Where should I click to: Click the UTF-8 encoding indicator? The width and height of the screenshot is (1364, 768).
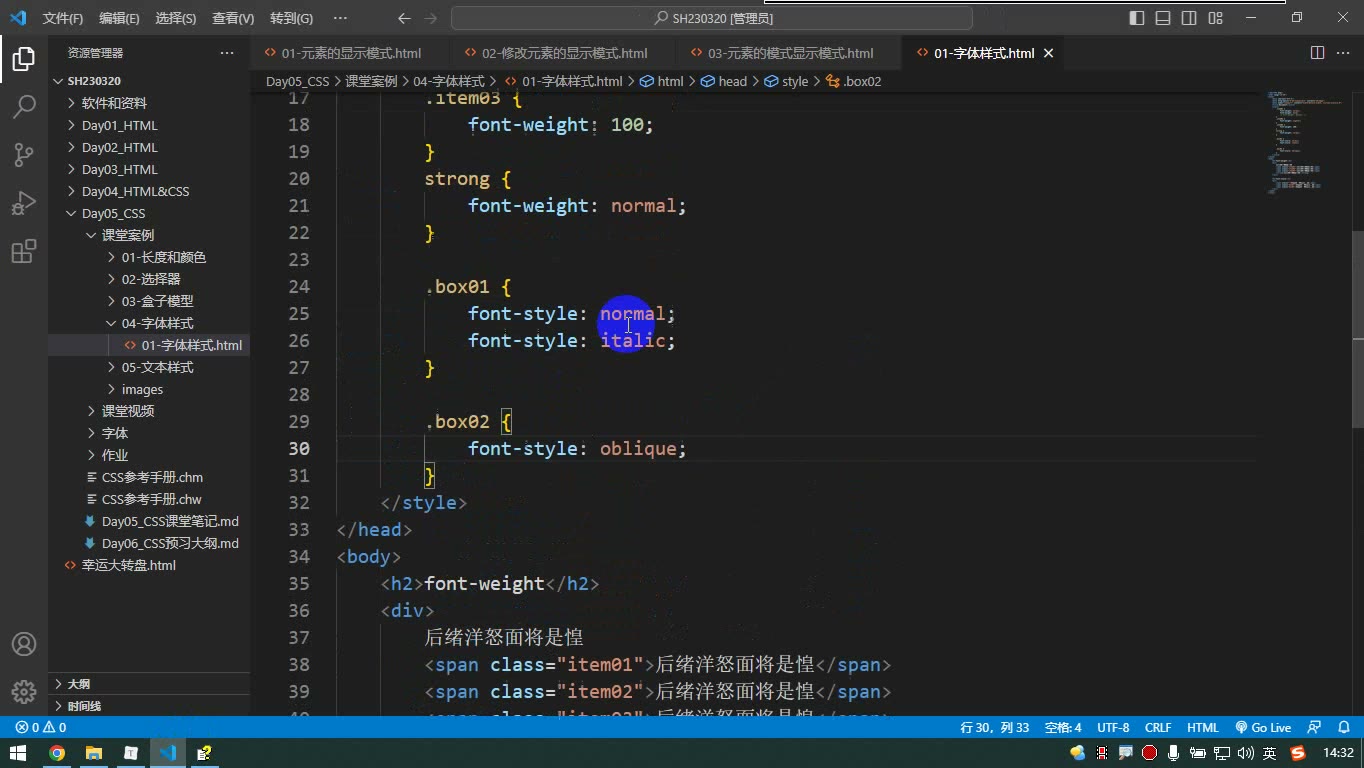click(1113, 728)
